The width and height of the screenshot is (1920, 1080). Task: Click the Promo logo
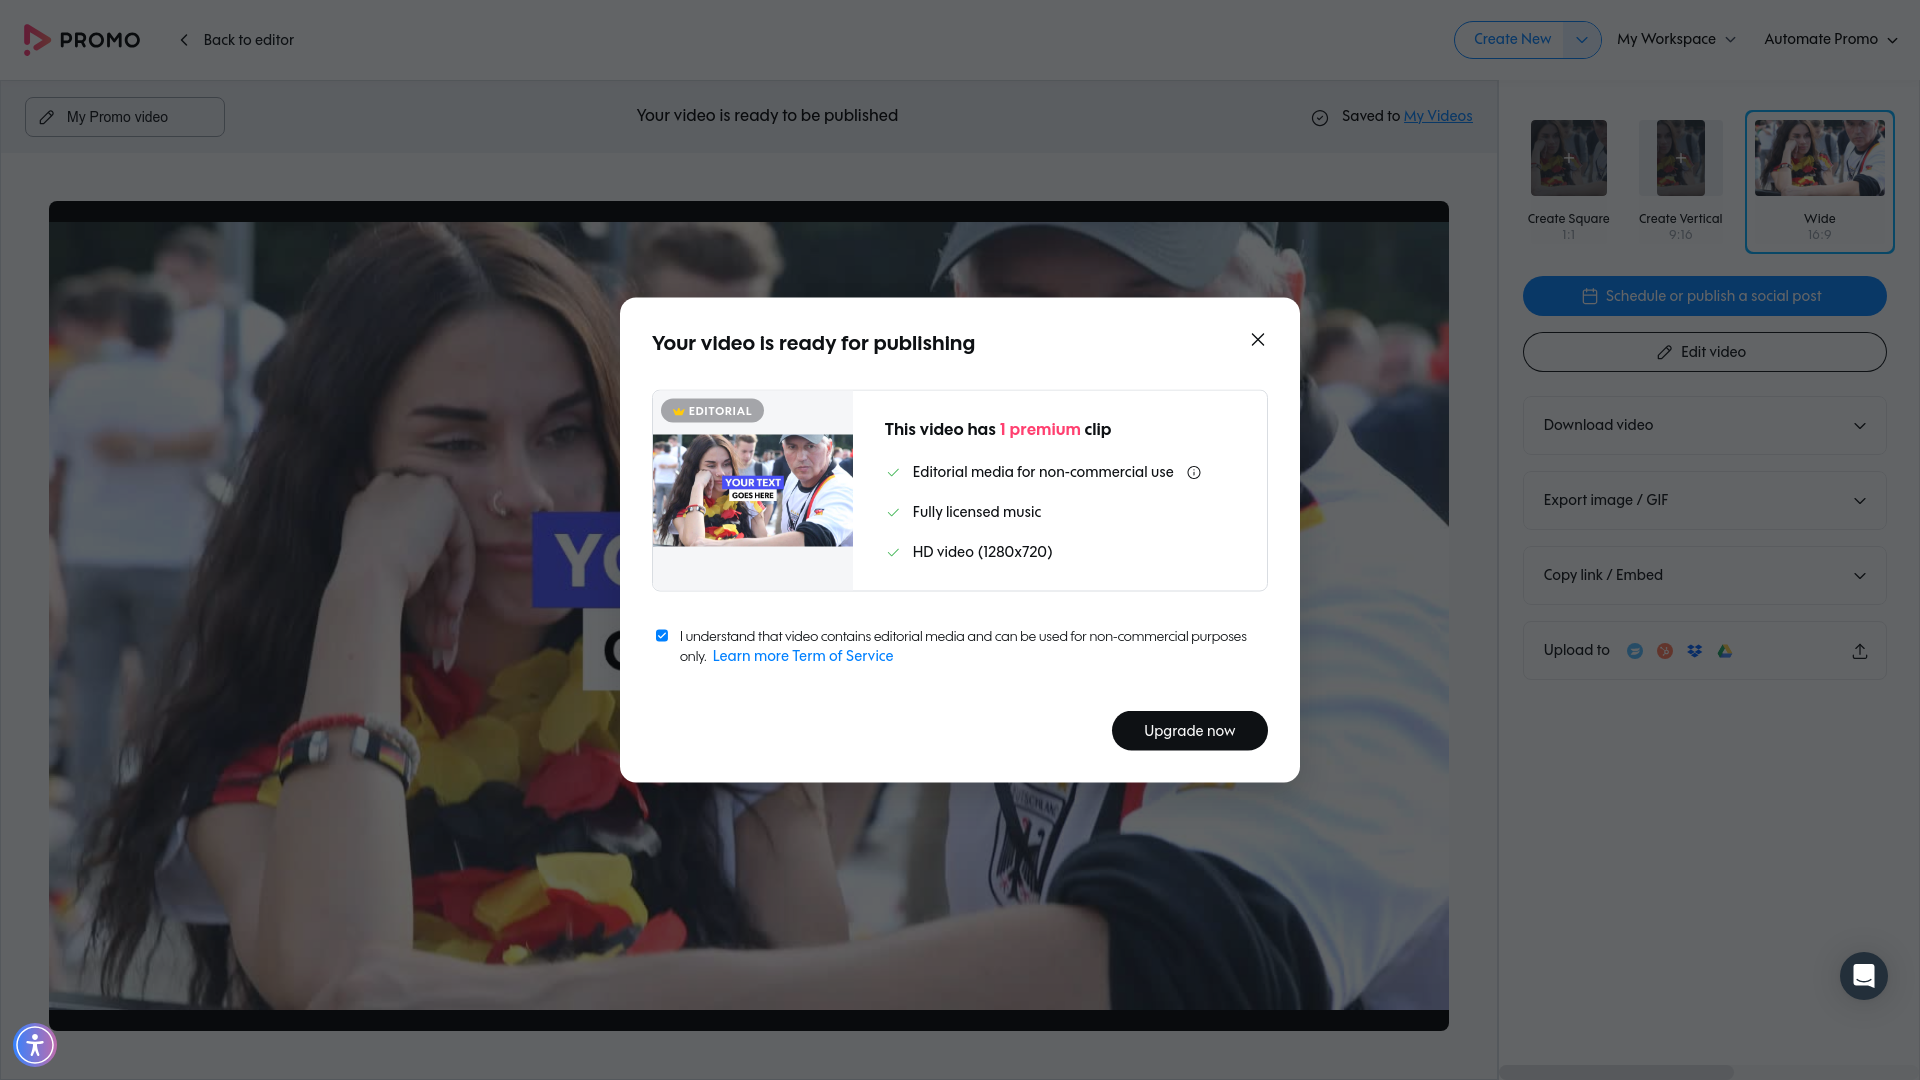coord(82,40)
